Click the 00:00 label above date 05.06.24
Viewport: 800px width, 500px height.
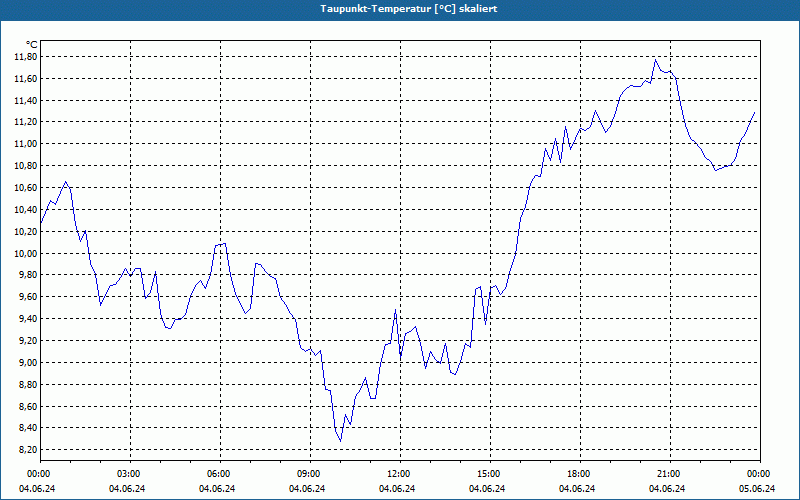[760, 474]
